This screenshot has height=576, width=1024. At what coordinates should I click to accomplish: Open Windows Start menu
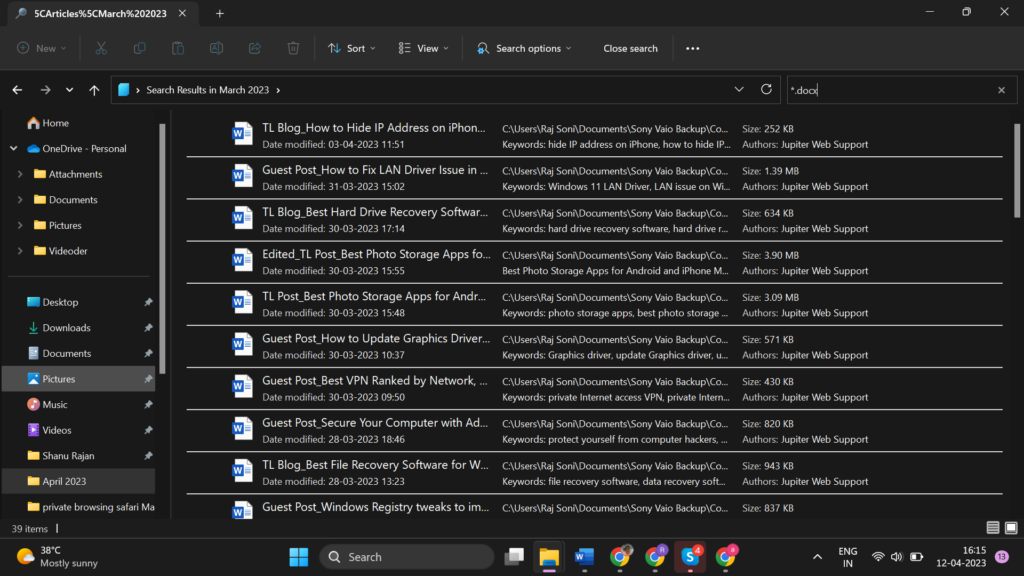(298, 557)
